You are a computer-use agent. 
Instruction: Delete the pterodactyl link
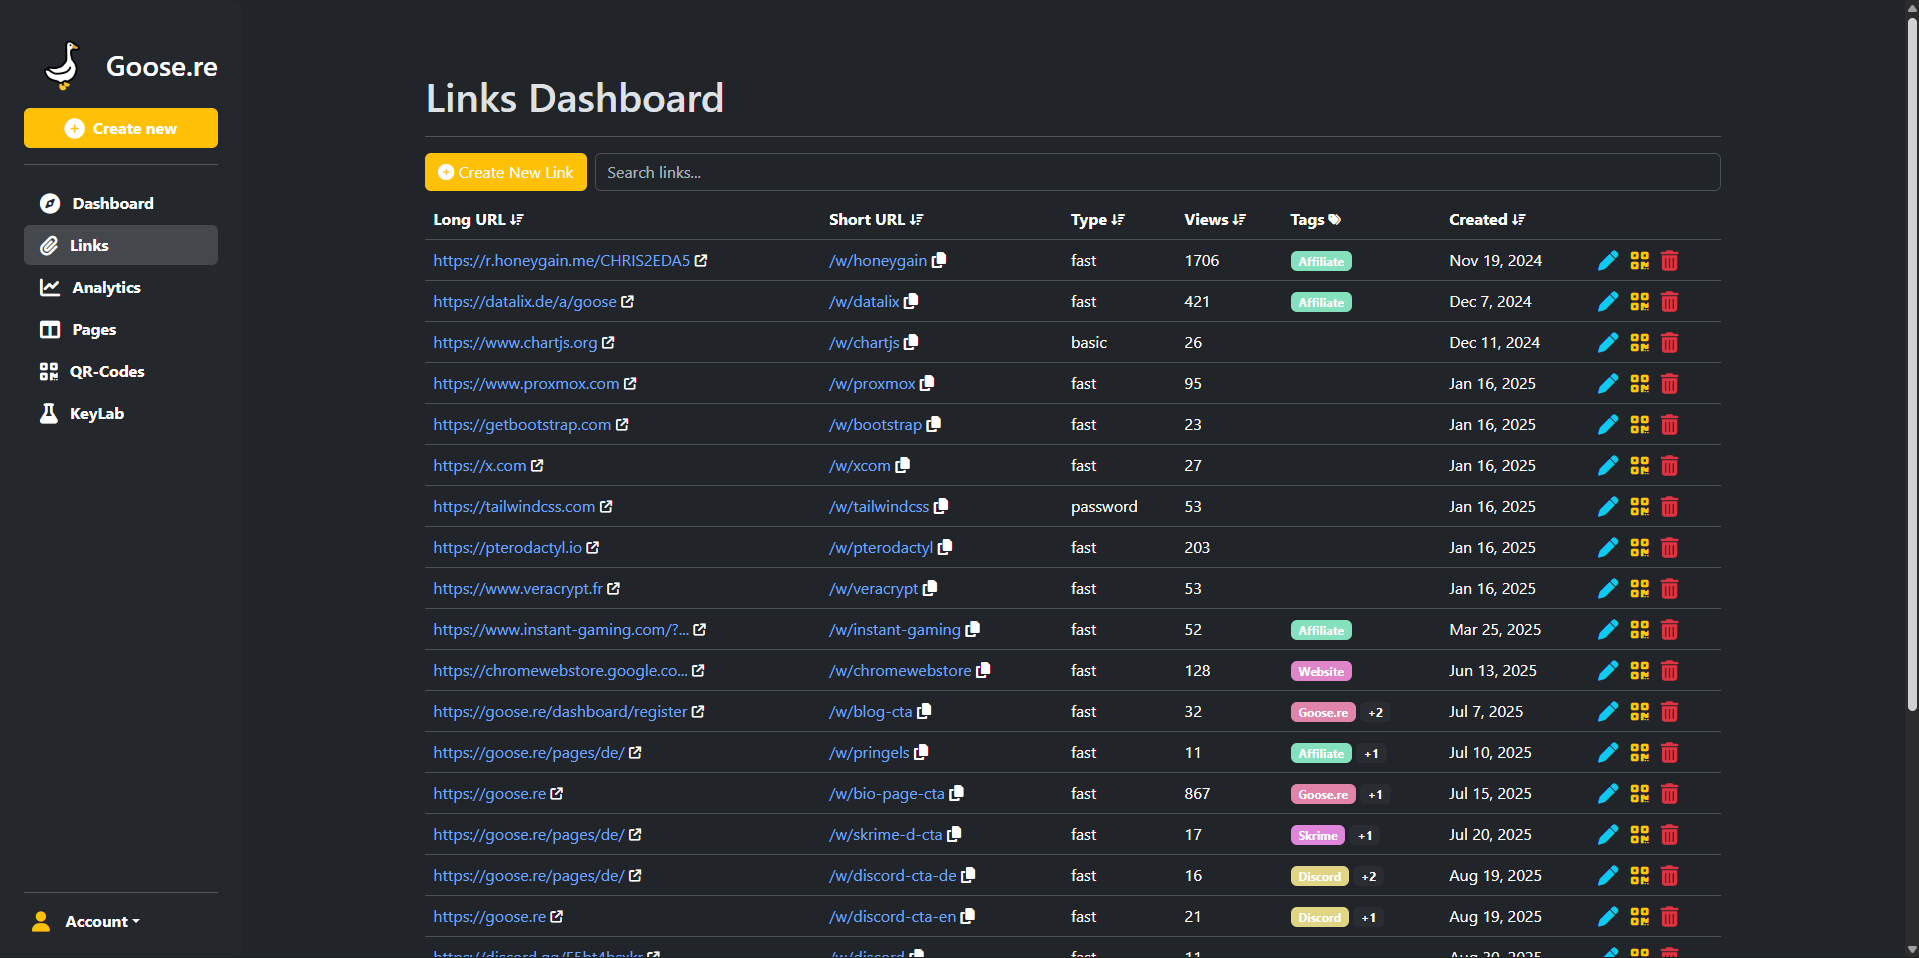(1669, 548)
